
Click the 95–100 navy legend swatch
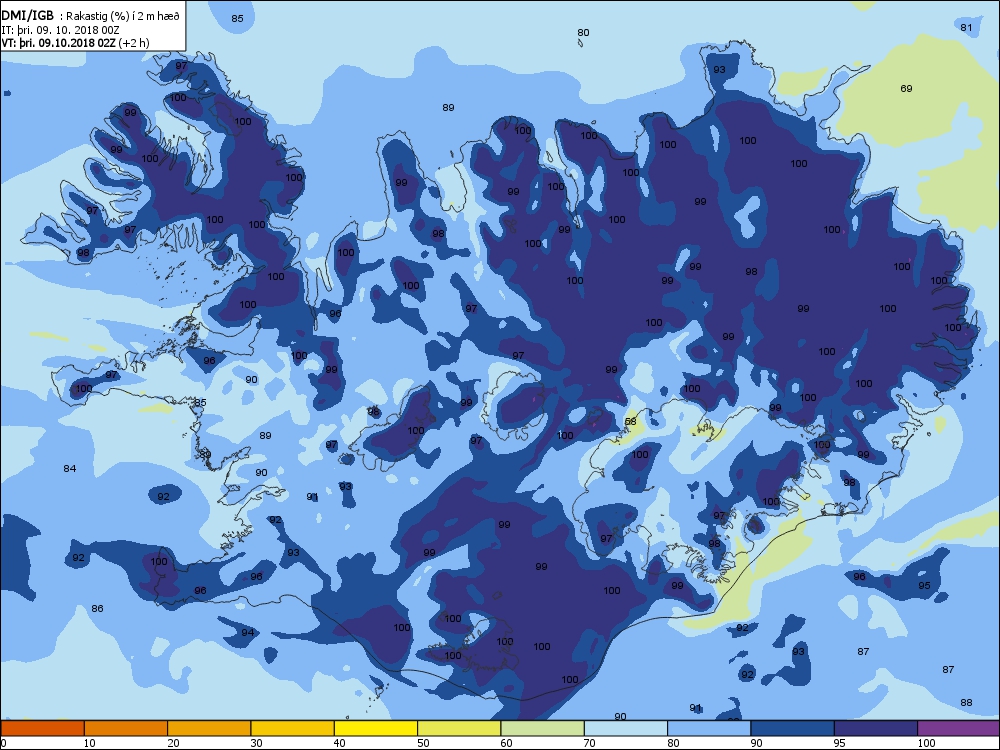click(x=876, y=728)
